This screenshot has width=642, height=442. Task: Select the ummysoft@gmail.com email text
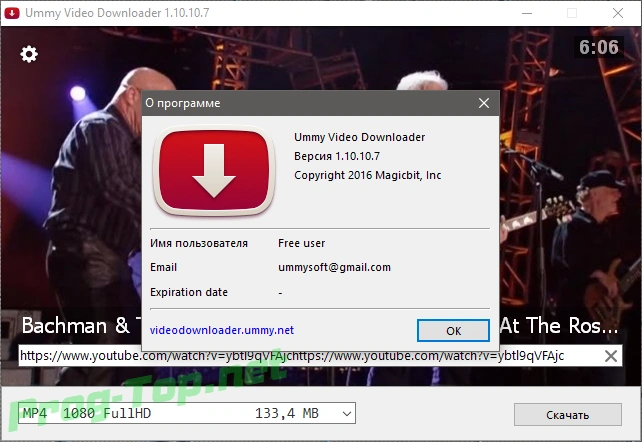tap(334, 267)
